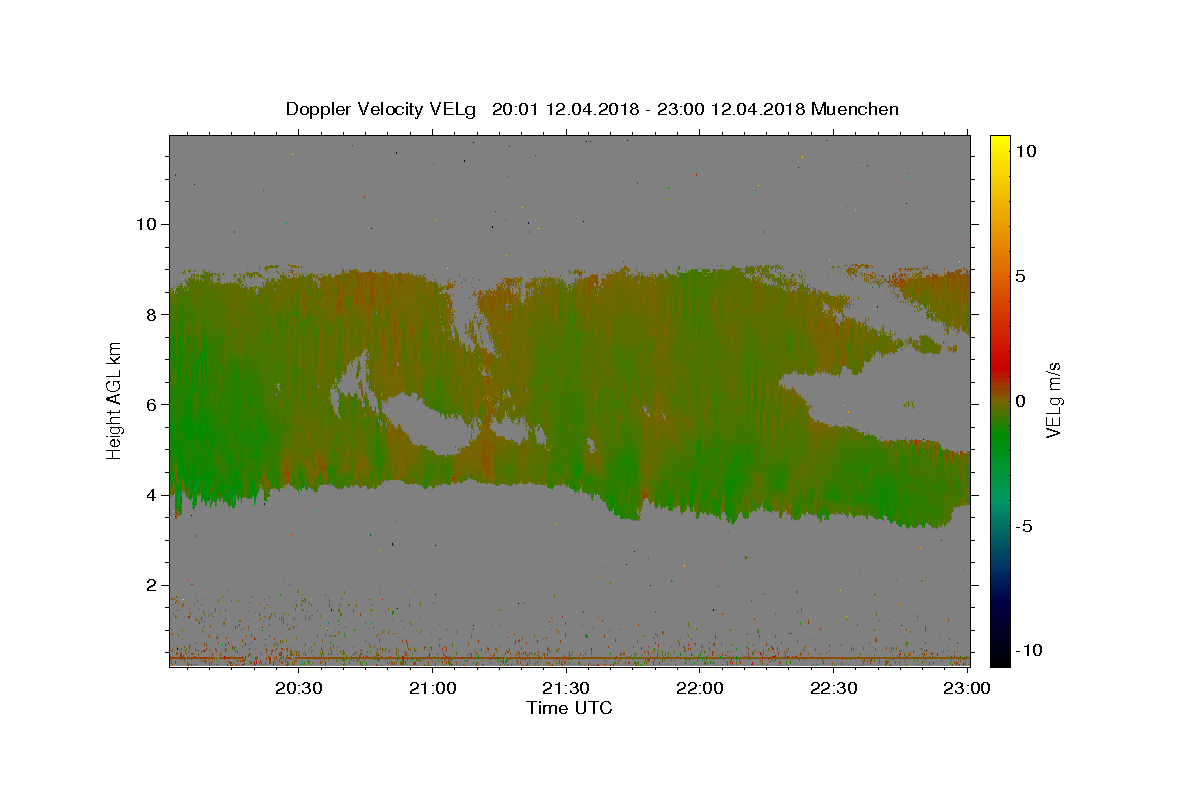Click the 'VELg m/s' colorbar label
Screen dimensions: 1200x800
click(x=1053, y=400)
